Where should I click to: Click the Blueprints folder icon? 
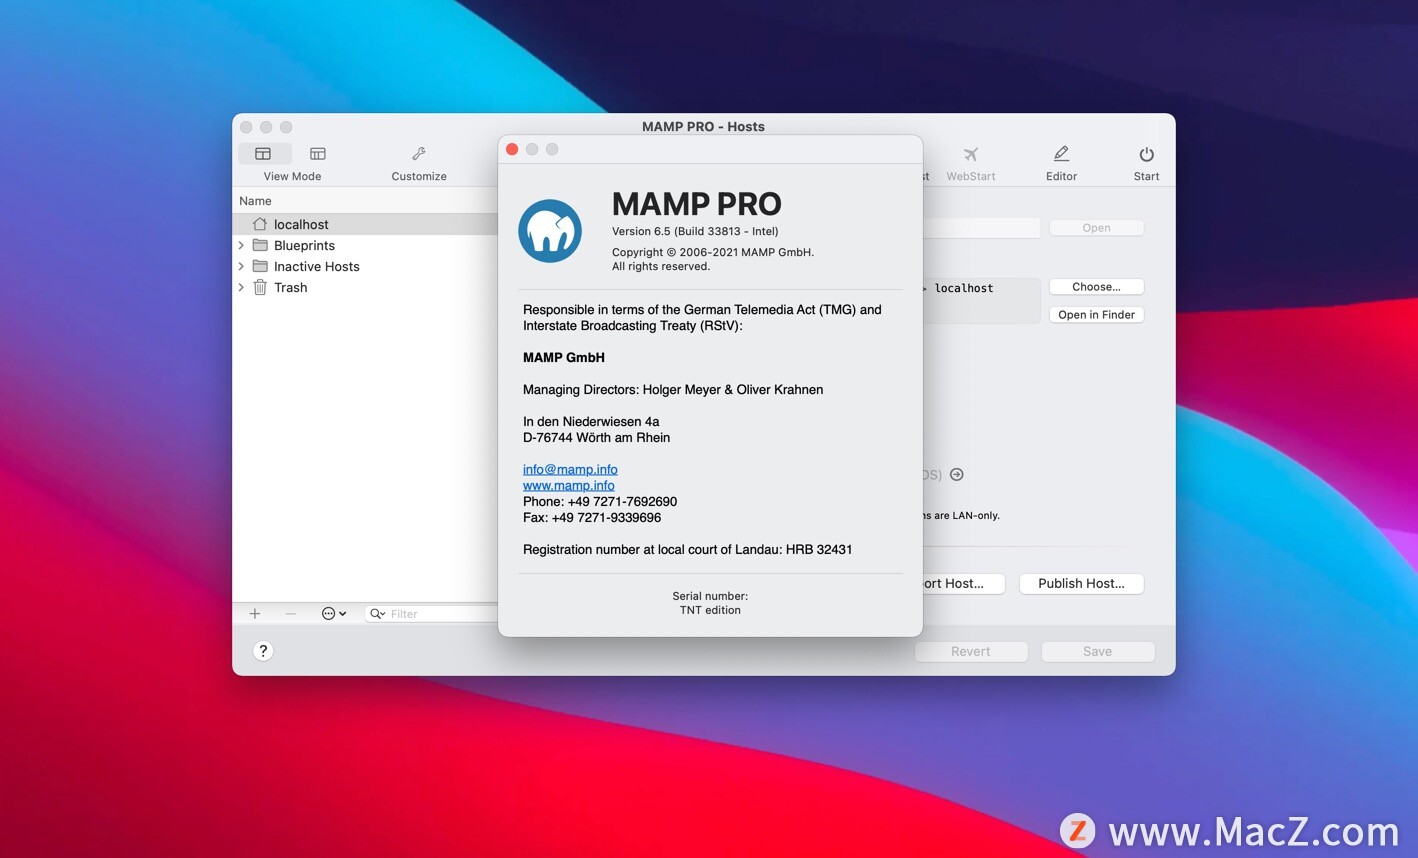pos(260,245)
